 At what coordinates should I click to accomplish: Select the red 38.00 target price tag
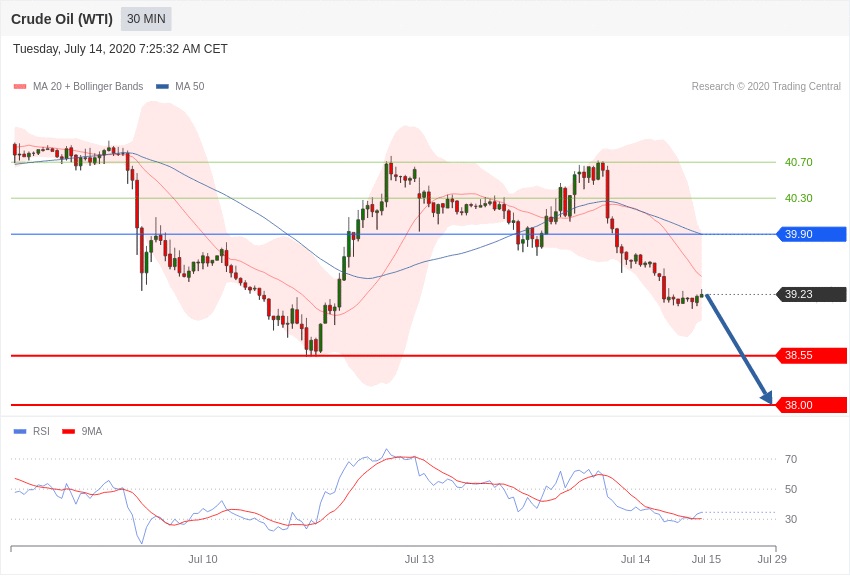811,405
